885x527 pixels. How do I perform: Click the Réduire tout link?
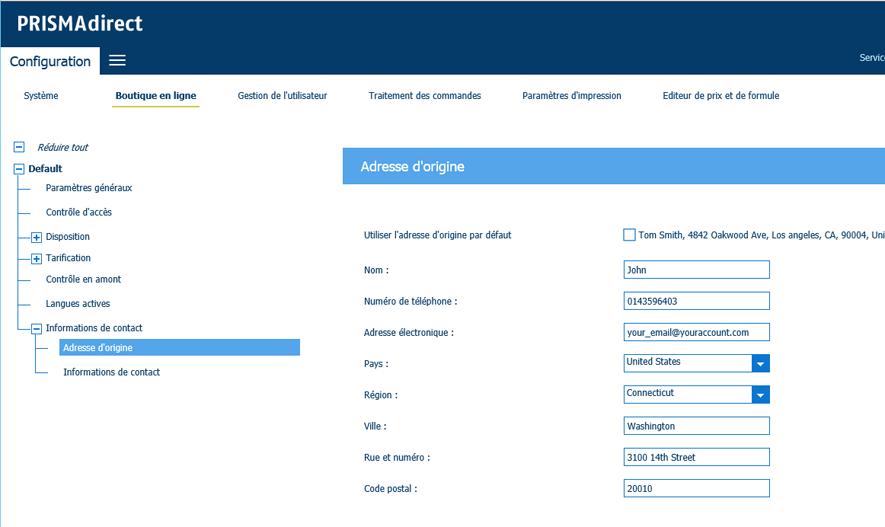pyautogui.click(x=63, y=147)
